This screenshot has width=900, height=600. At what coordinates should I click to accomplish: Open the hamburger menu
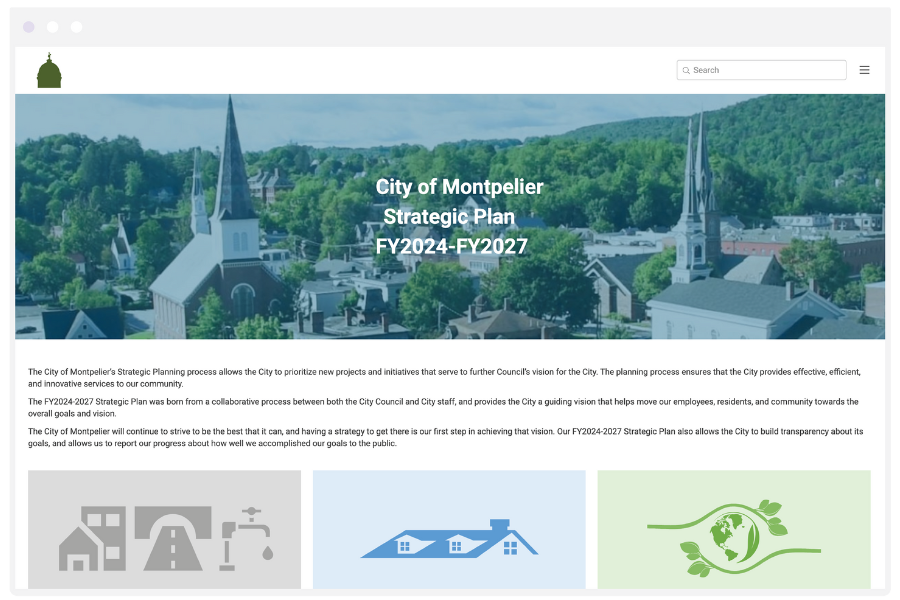click(864, 70)
